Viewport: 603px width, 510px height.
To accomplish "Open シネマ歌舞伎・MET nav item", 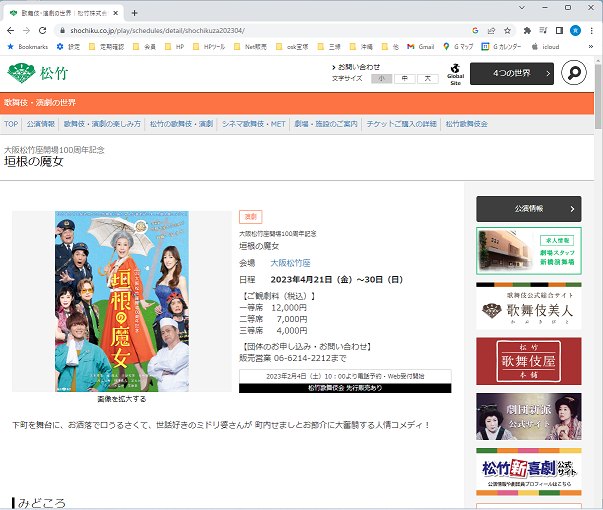I will pyautogui.click(x=254, y=124).
